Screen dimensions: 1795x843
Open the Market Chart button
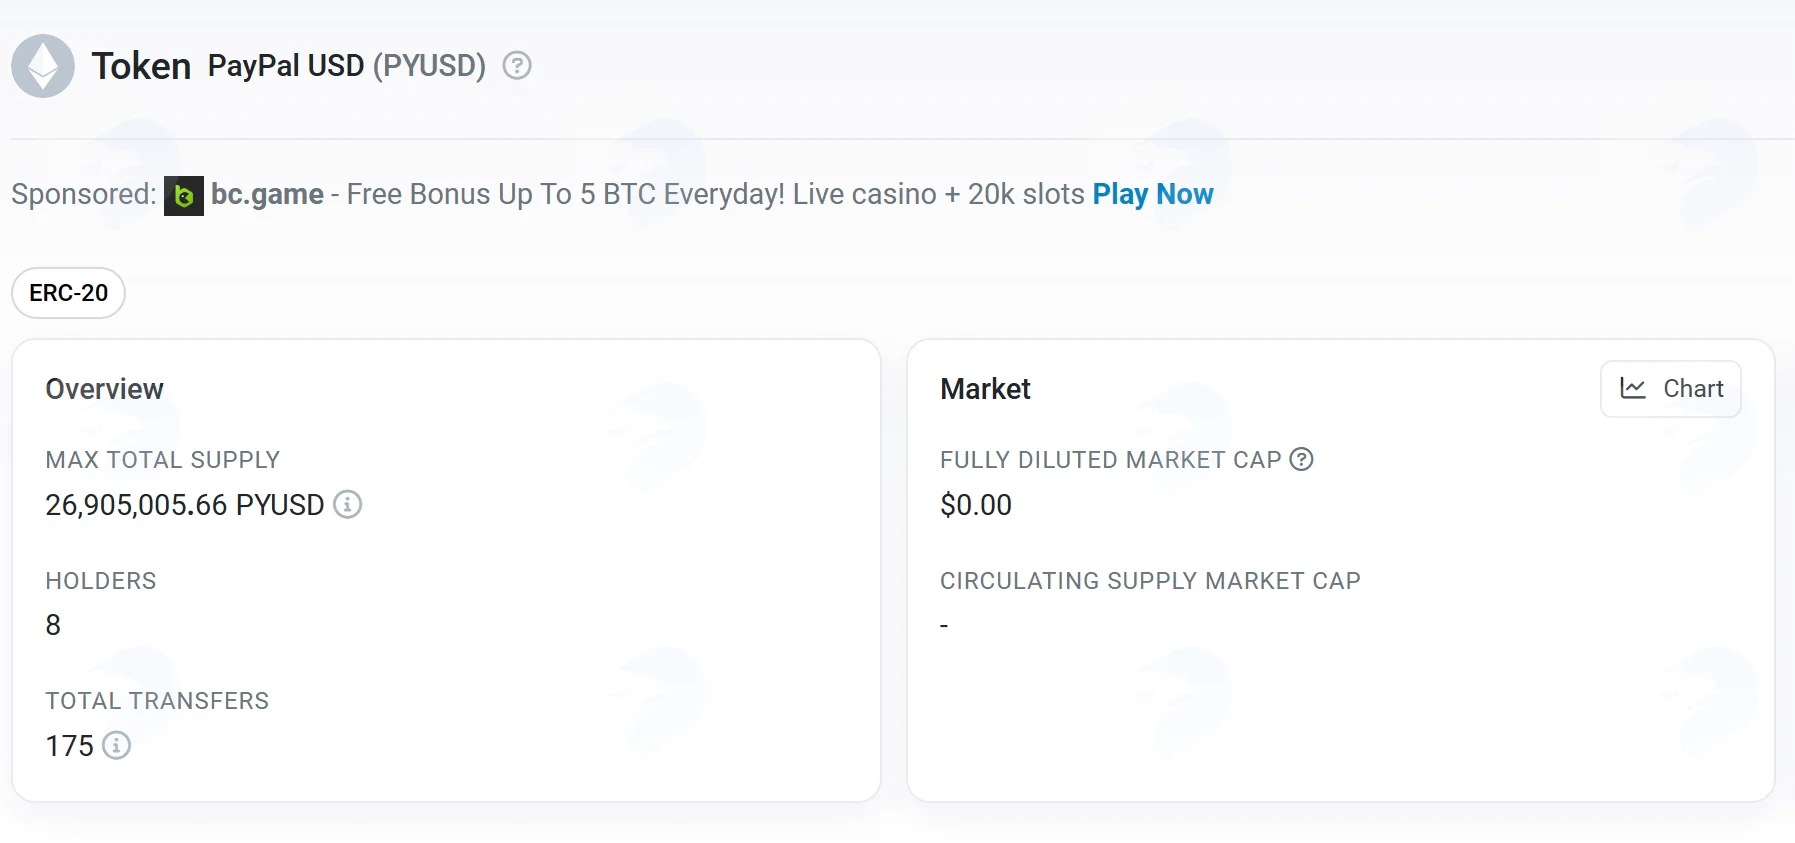tap(1671, 389)
